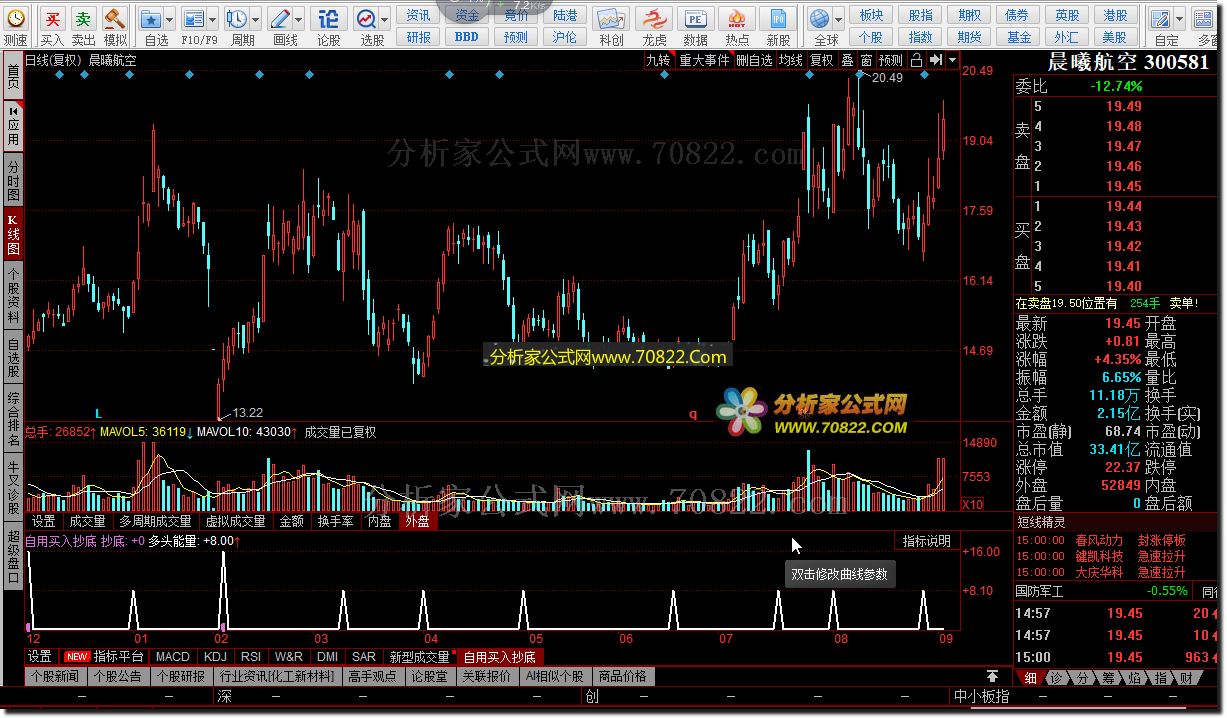
Task: Toggle 重大事件 major events markers
Action: tap(704, 60)
